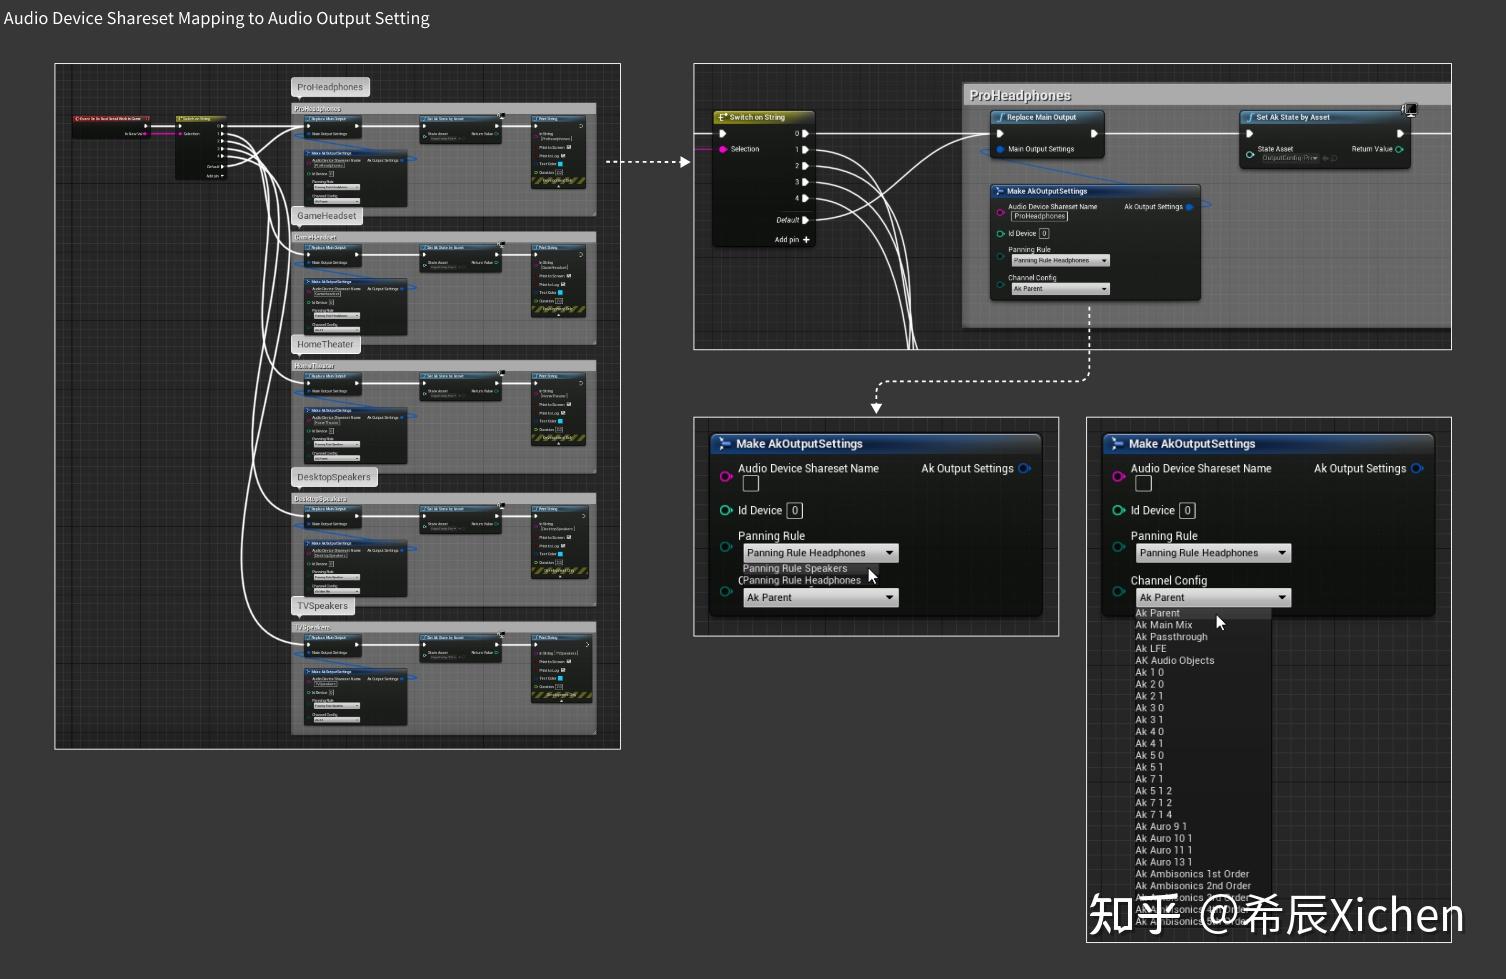Click the TVSpeakers comment bubble label
Viewport: 1506px width, 979px height.
(x=322, y=605)
